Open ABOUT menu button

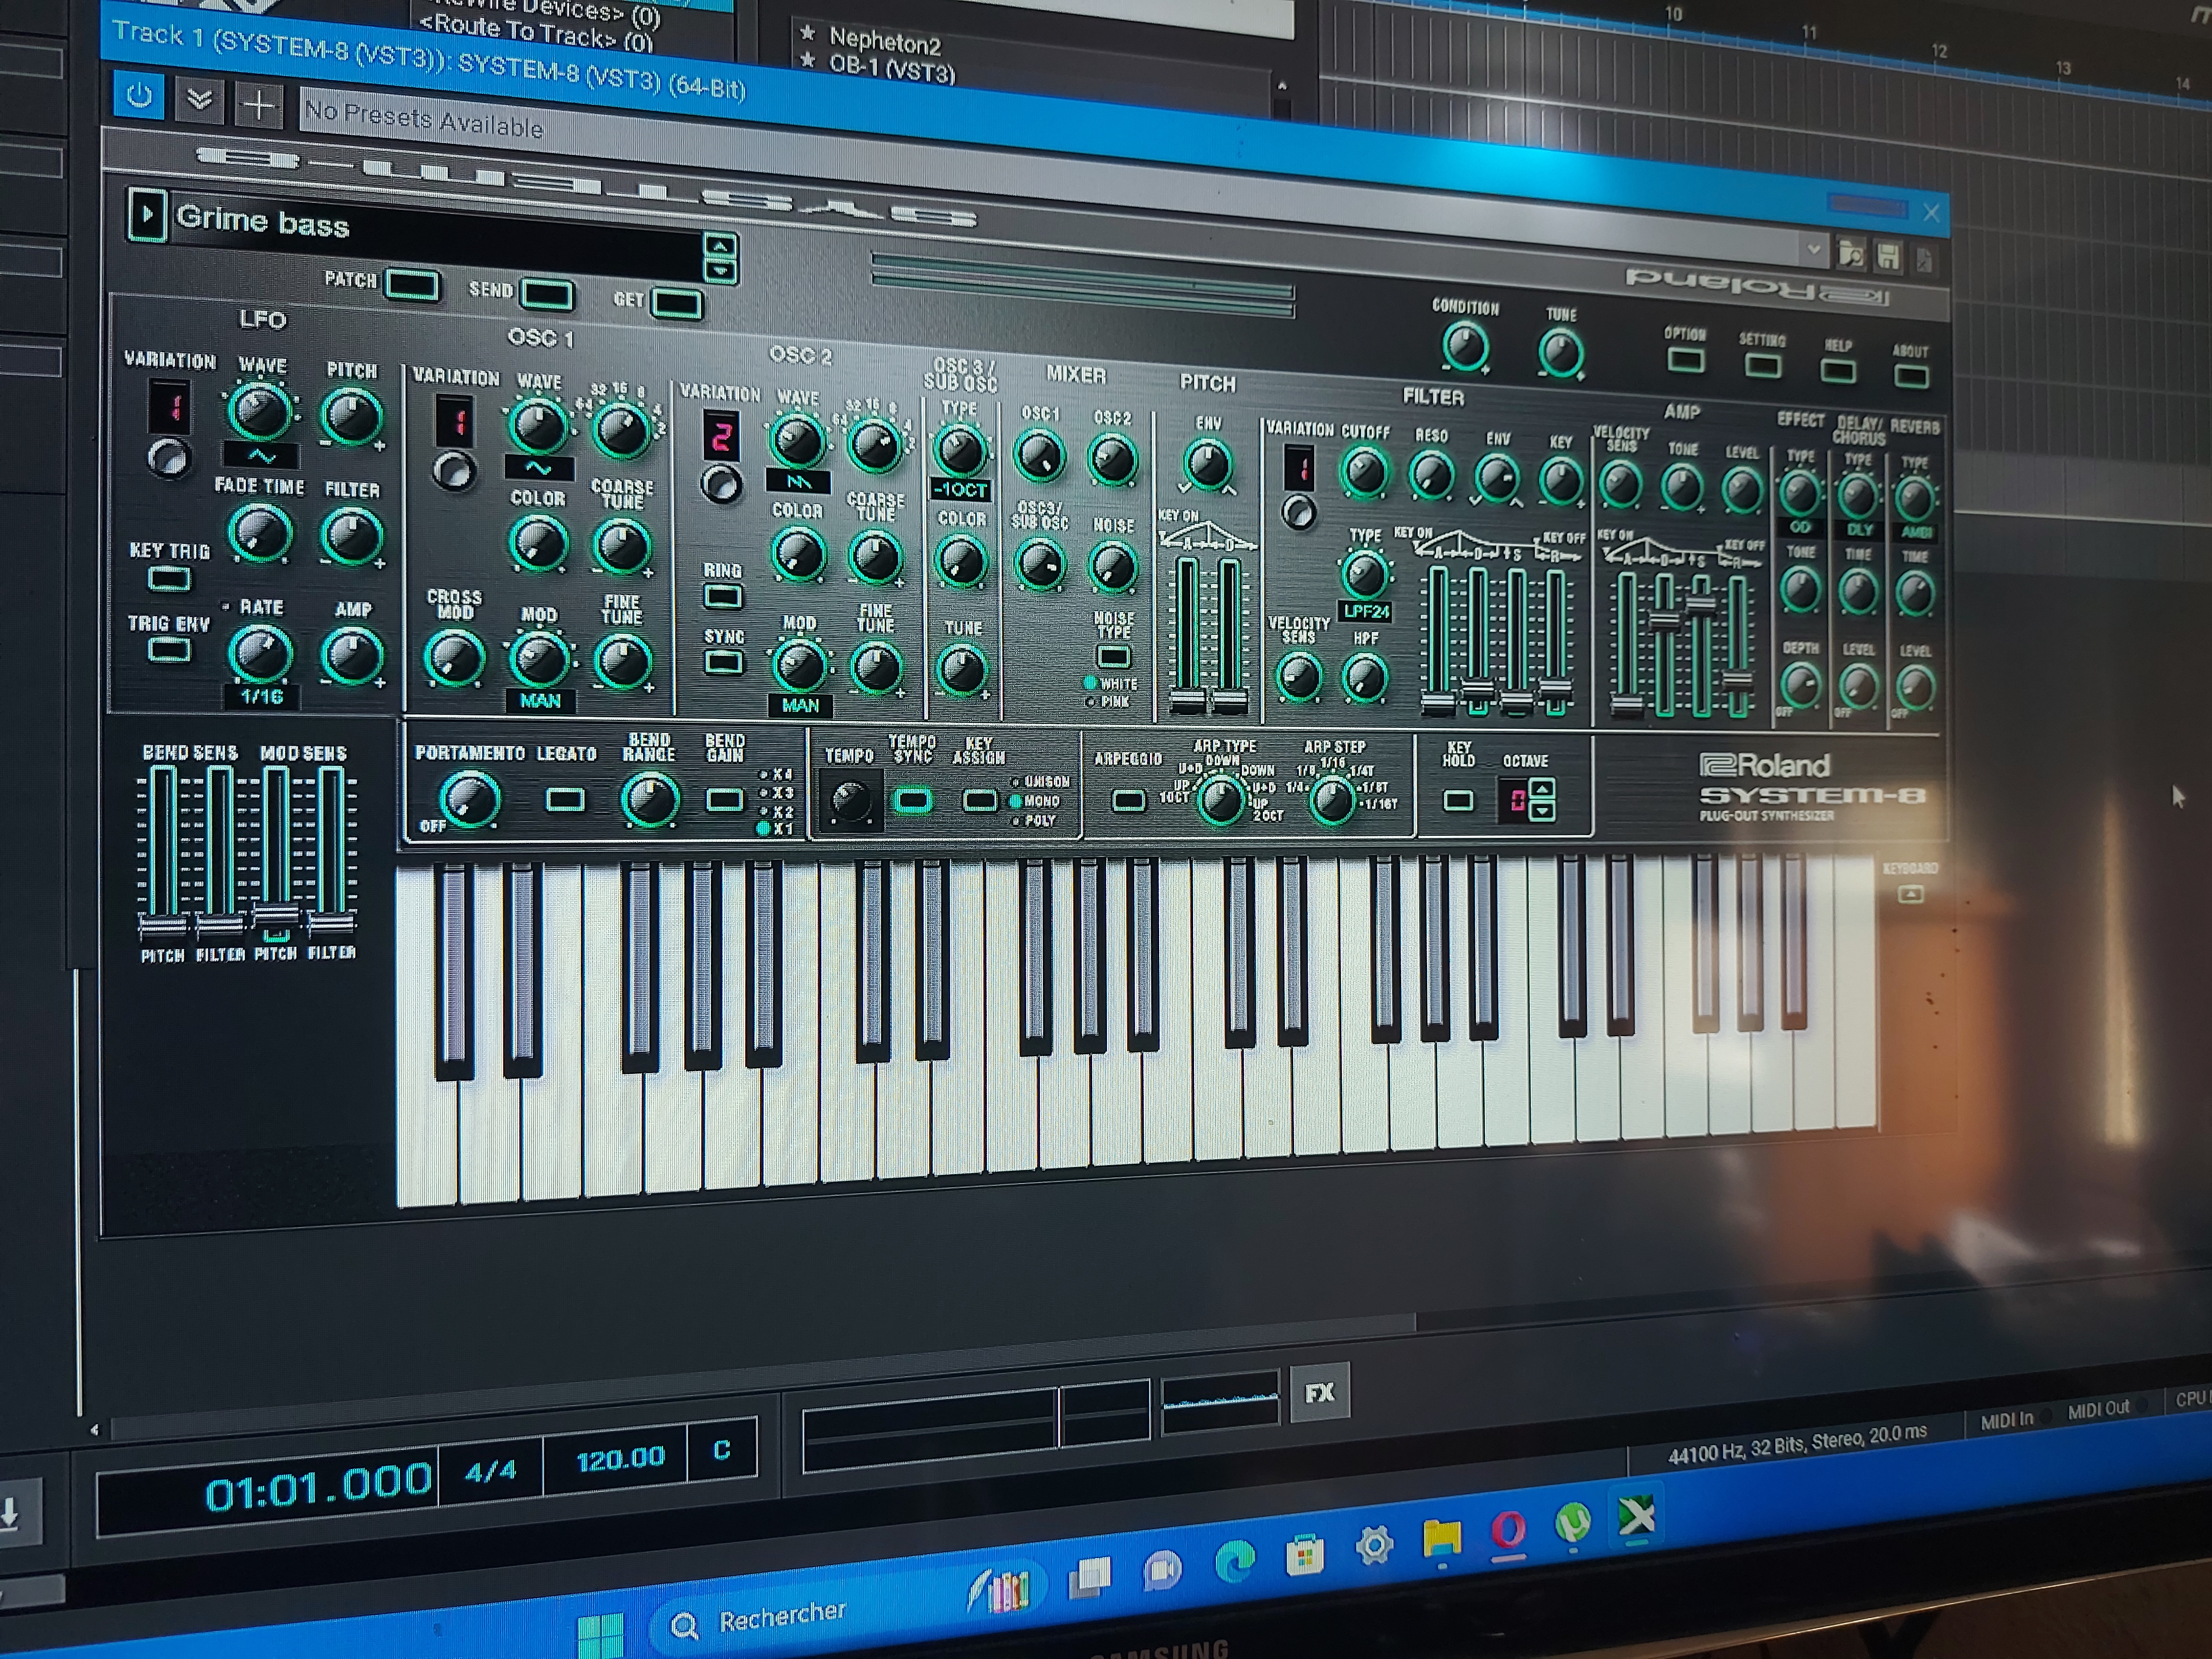point(1911,377)
